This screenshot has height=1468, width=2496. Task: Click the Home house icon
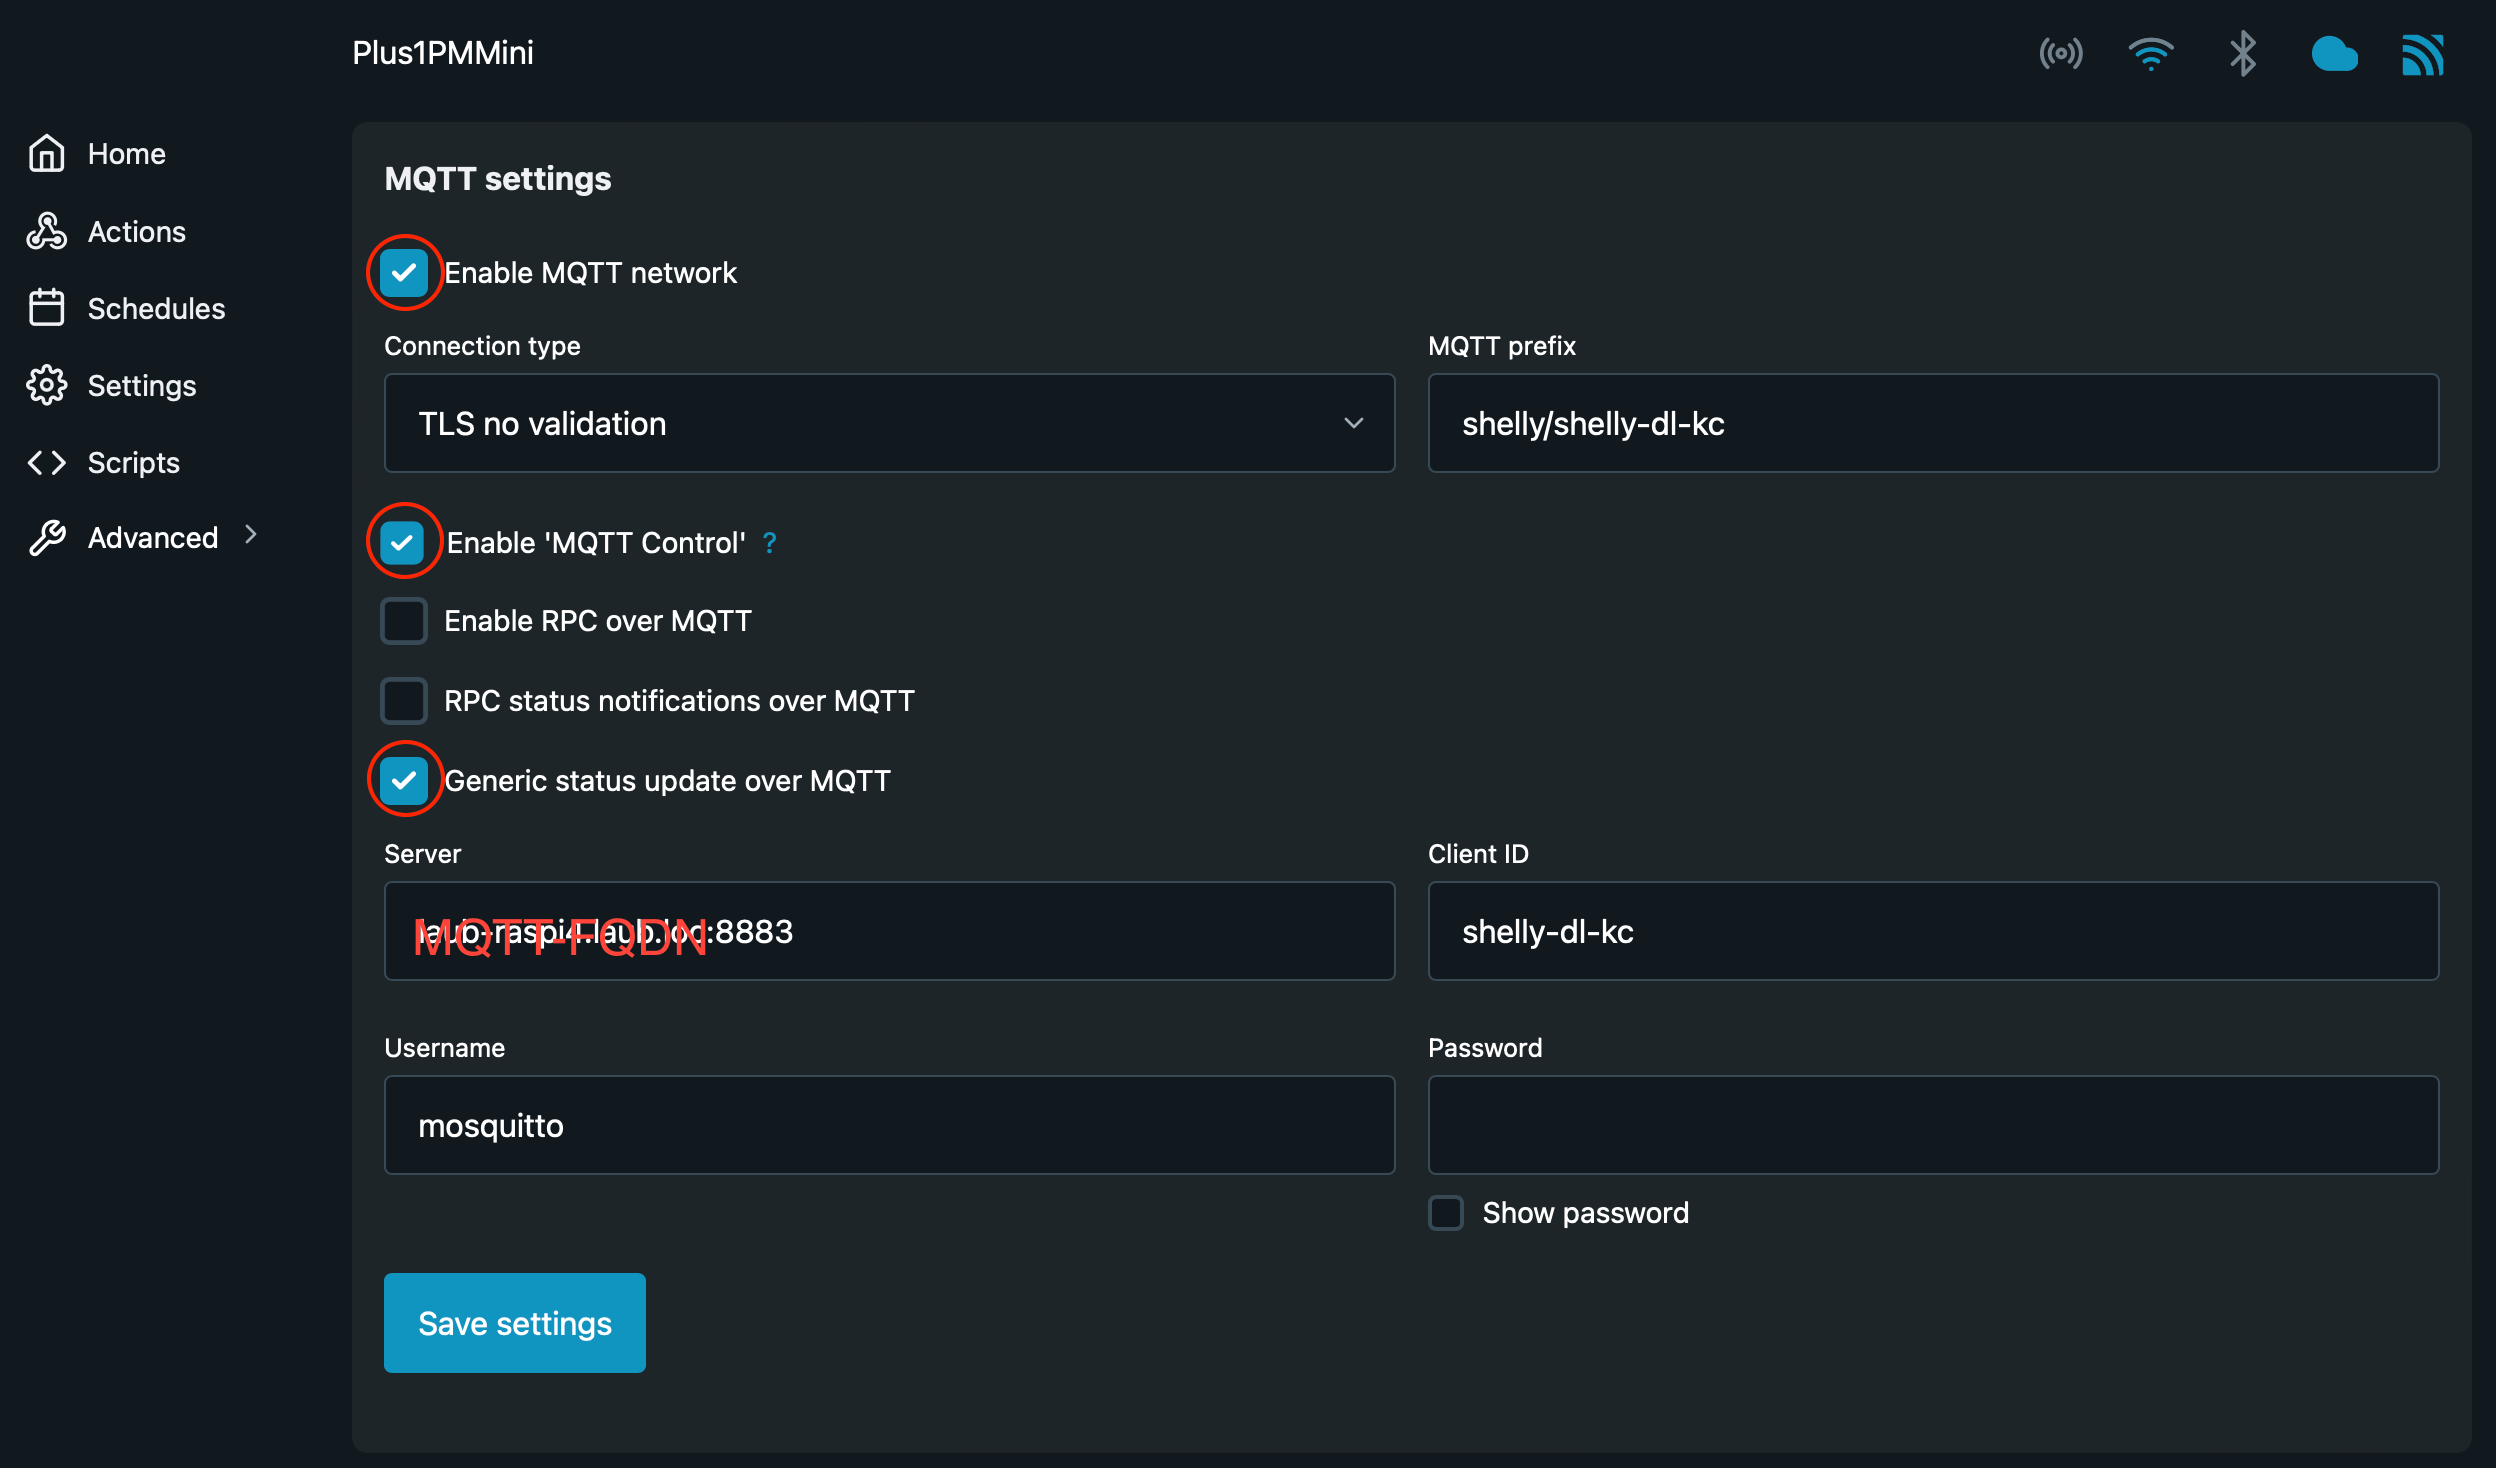click(47, 154)
